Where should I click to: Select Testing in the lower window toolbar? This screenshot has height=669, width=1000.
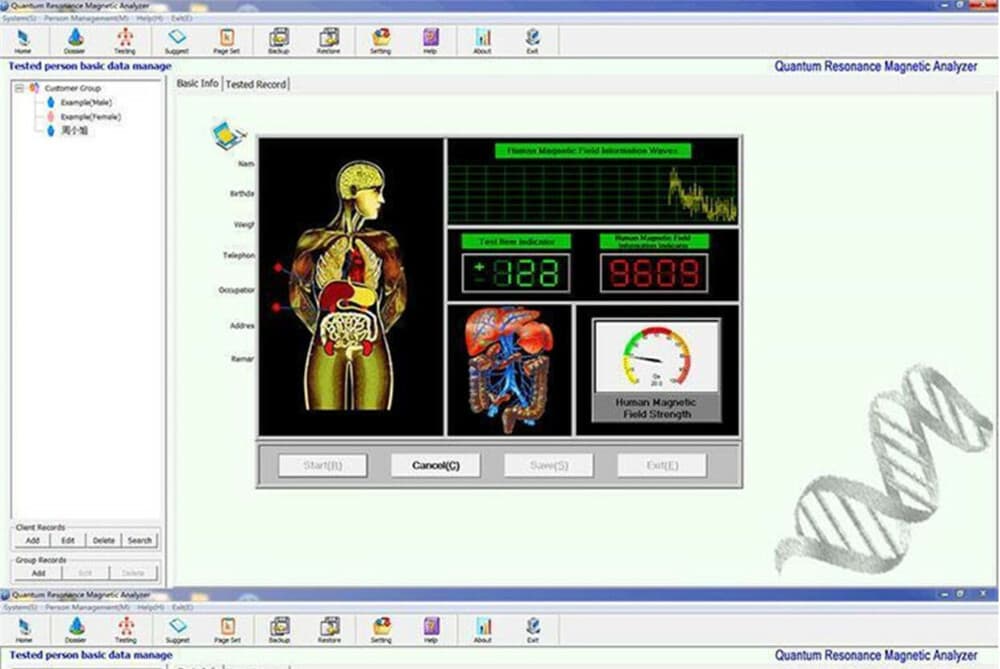(126, 630)
